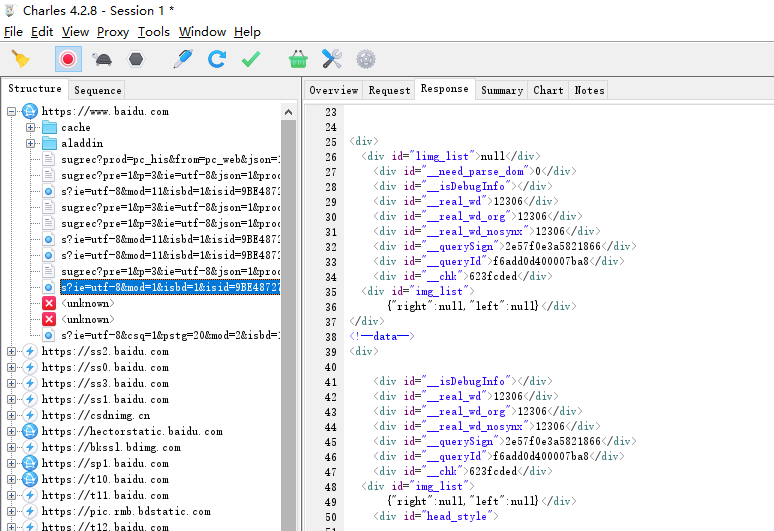Collapse the https://www.baidu.com node
The image size is (774, 531).
pyautogui.click(x=11, y=112)
